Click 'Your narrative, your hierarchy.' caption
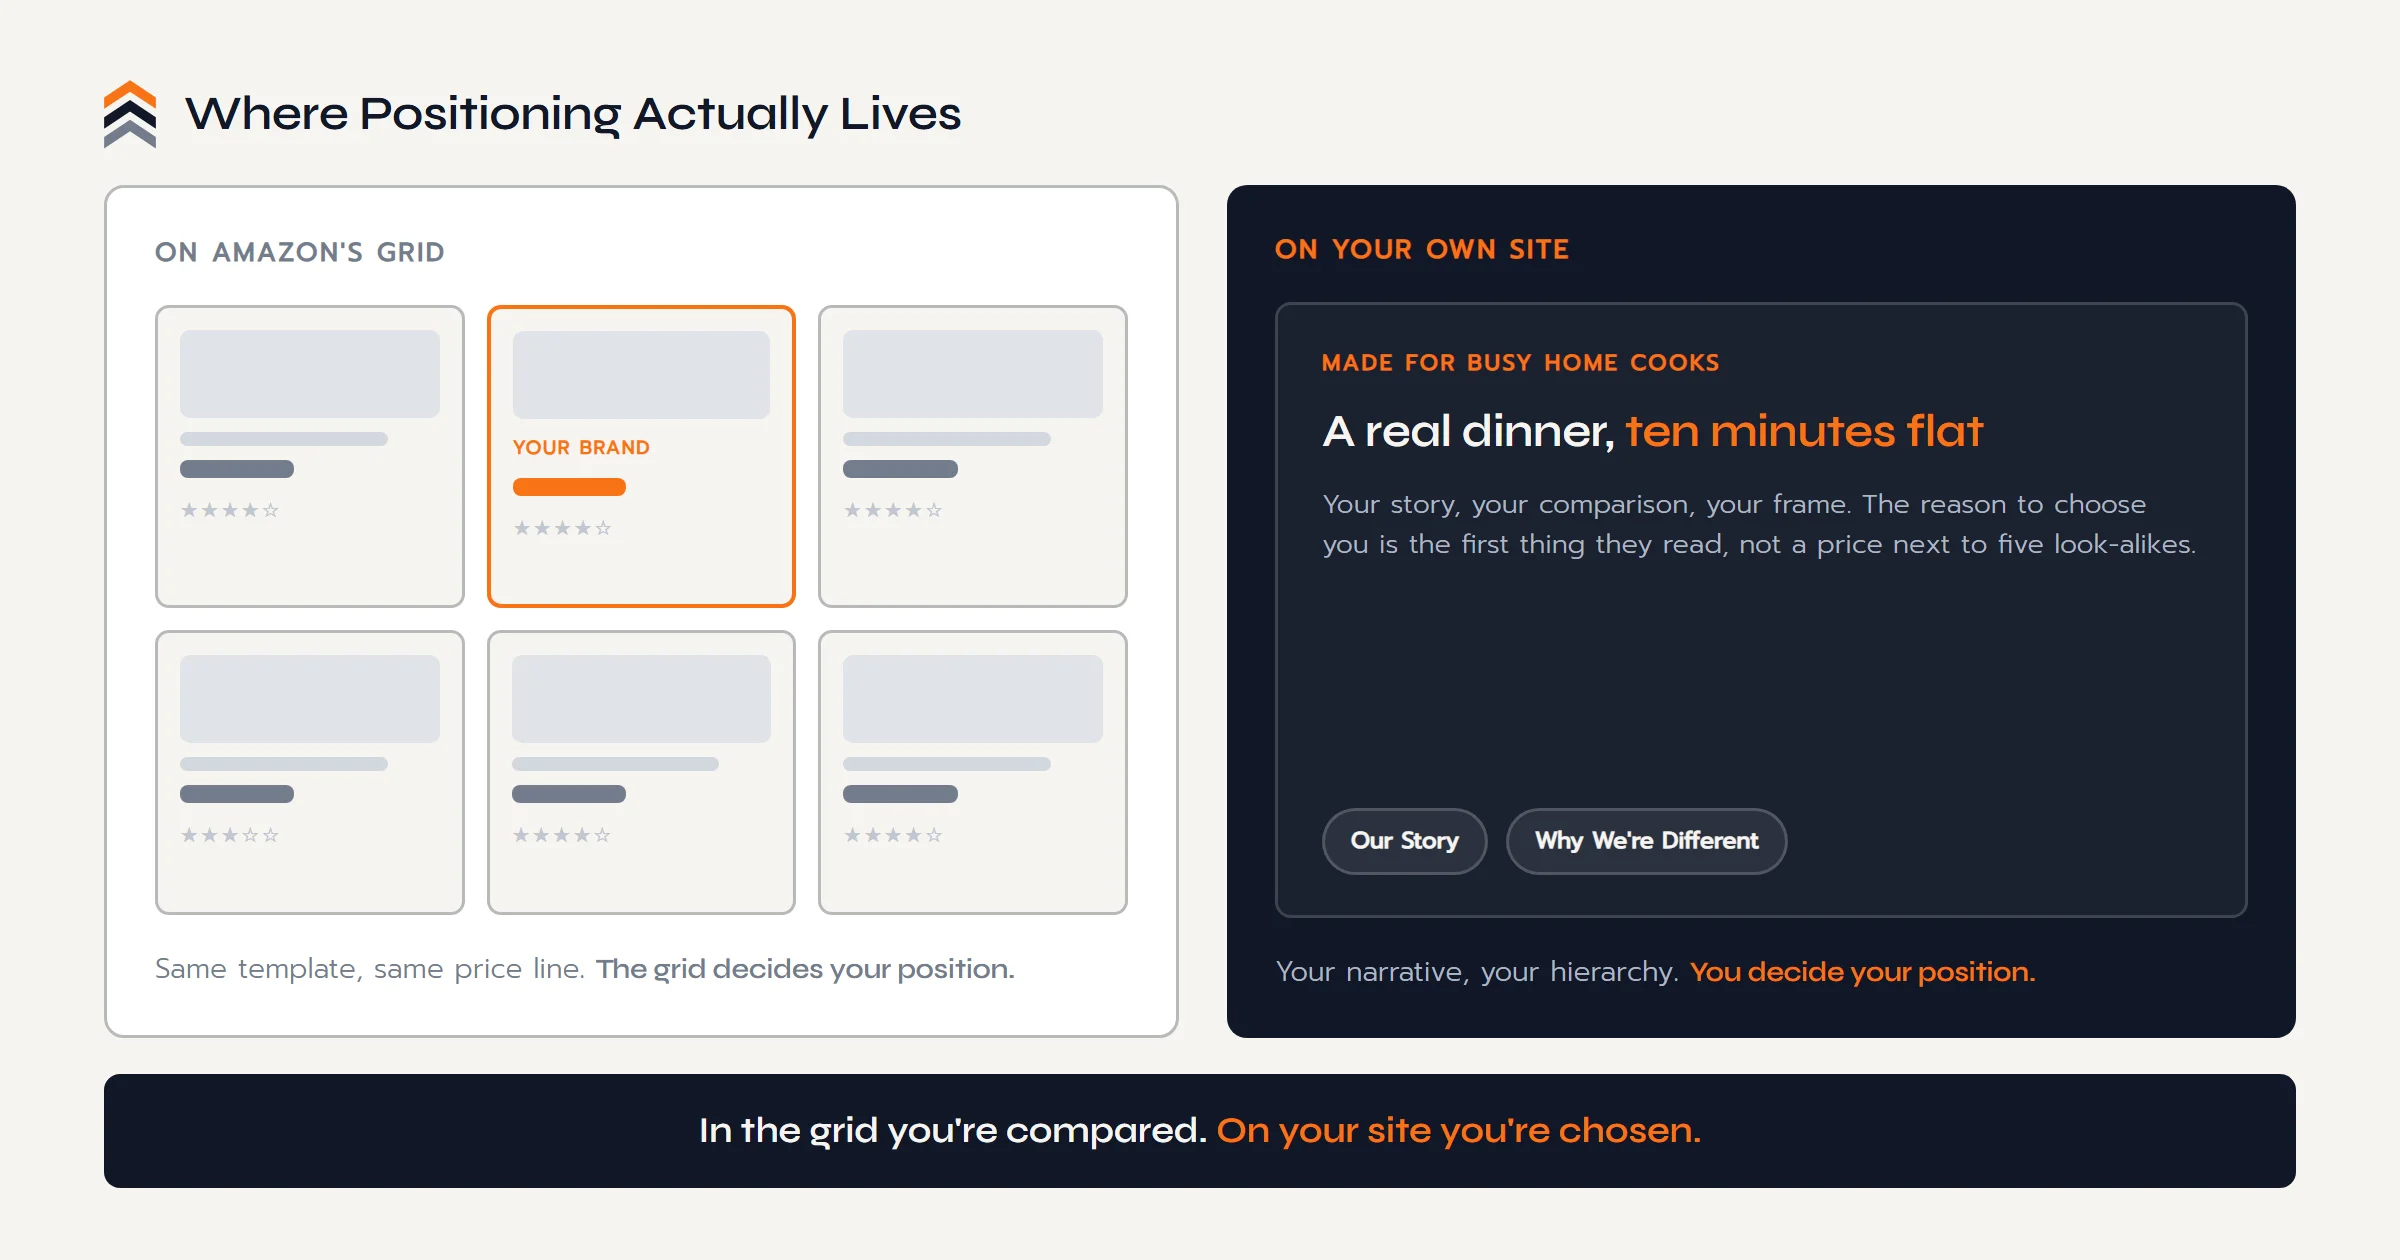This screenshot has height=1260, width=2400. pyautogui.click(x=1477, y=972)
